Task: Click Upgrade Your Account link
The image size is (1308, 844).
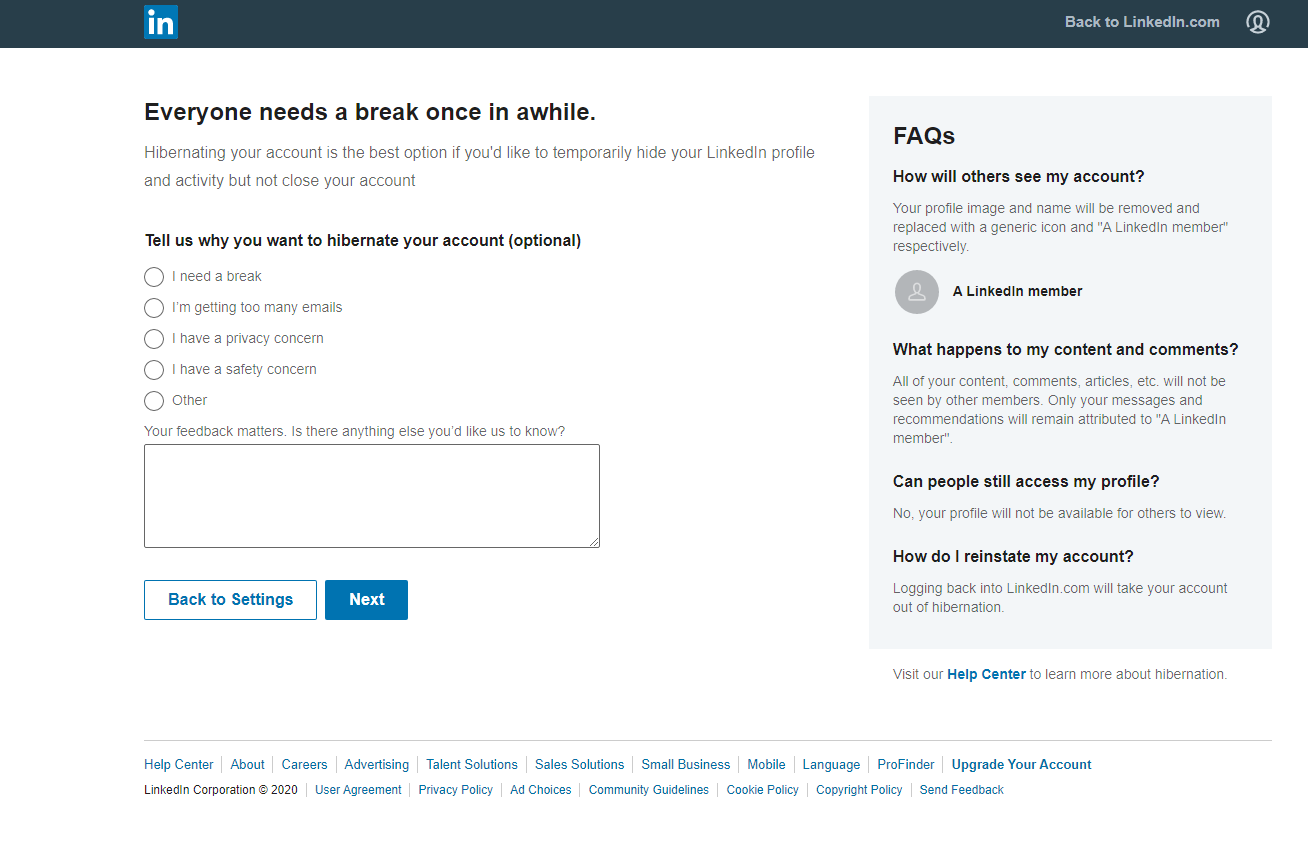Action: click(x=1021, y=764)
